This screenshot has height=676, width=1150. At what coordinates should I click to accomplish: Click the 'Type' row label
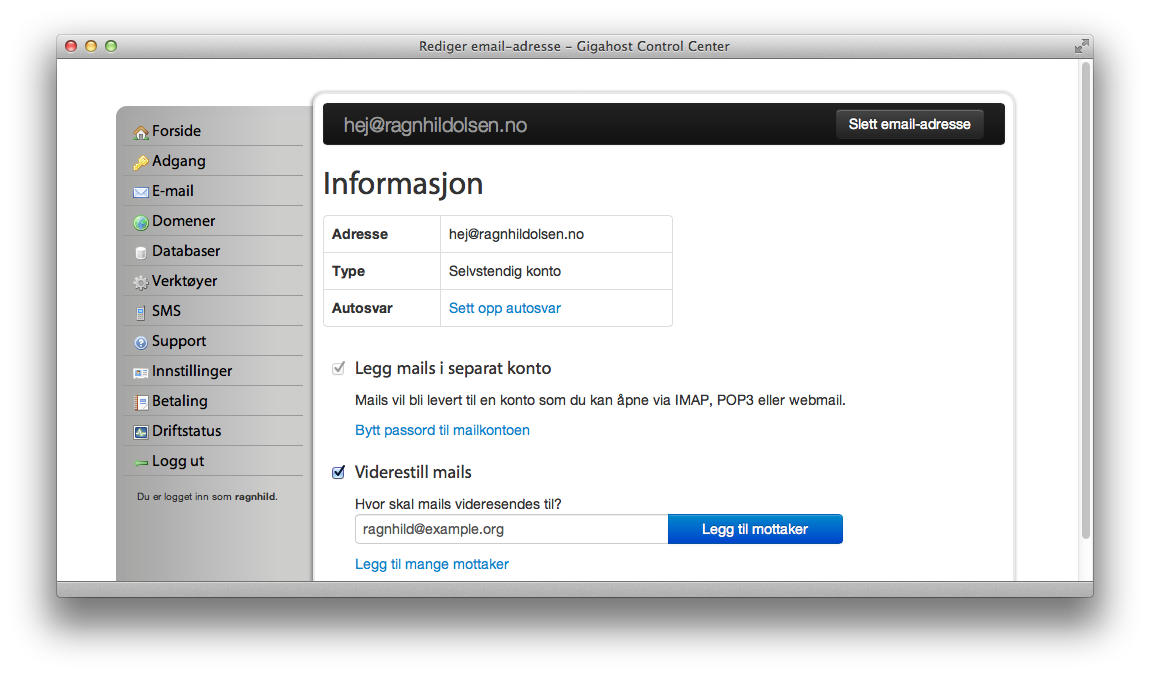point(348,271)
